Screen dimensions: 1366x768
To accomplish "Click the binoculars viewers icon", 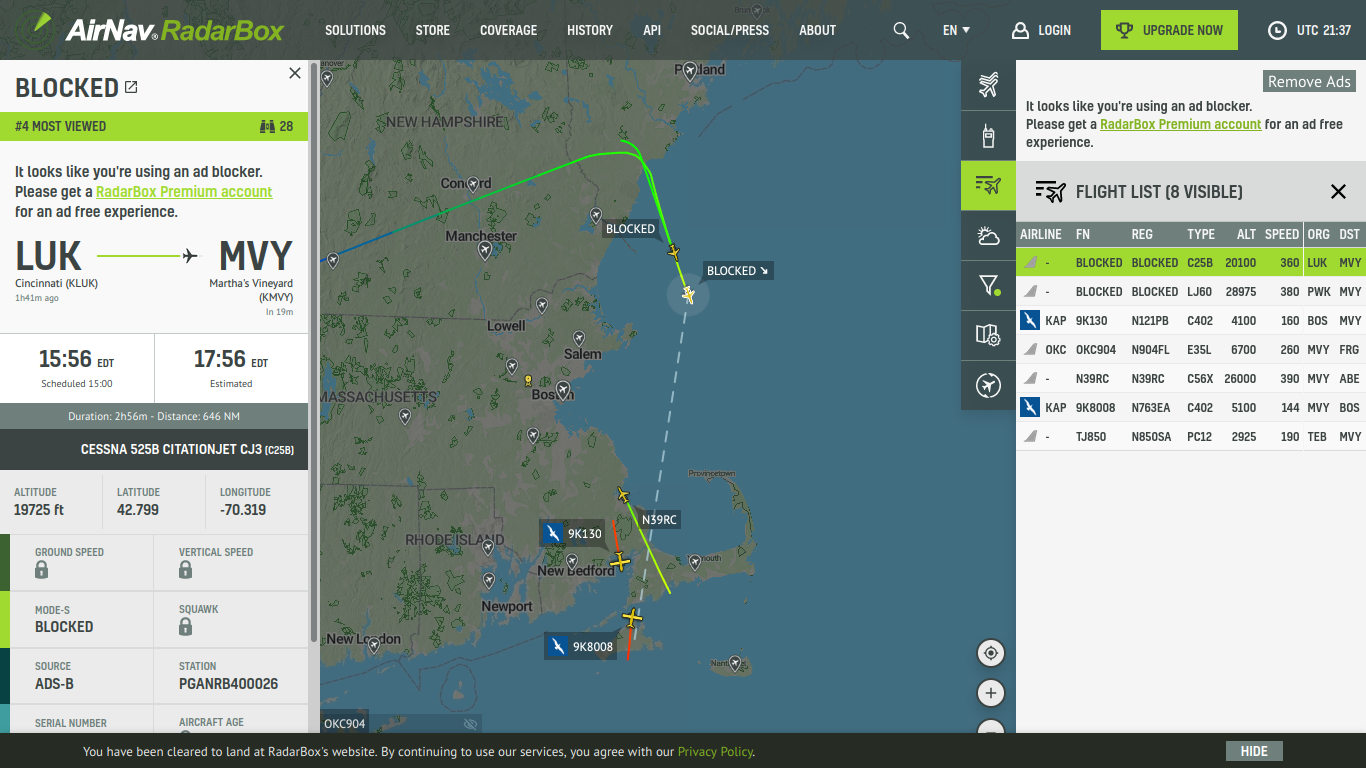I will pyautogui.click(x=267, y=126).
